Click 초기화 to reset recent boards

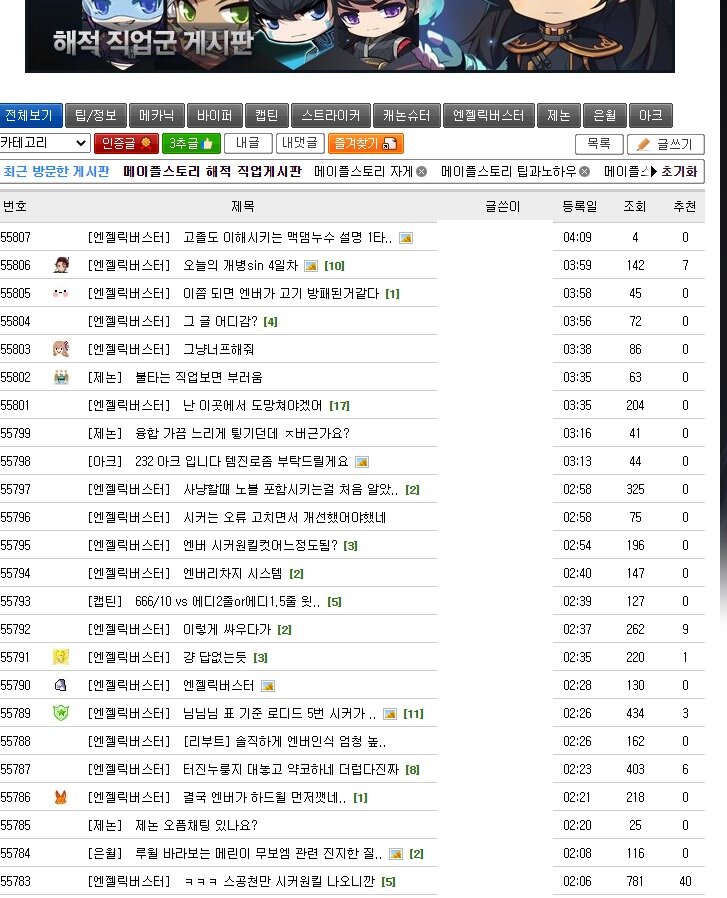679,172
